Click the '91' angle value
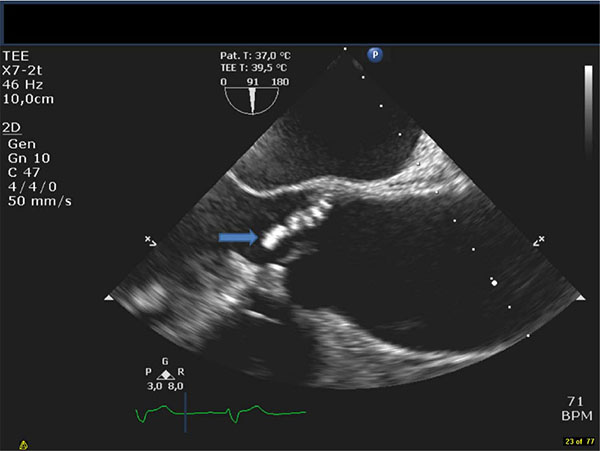The height and width of the screenshot is (451, 600). pyautogui.click(x=253, y=82)
